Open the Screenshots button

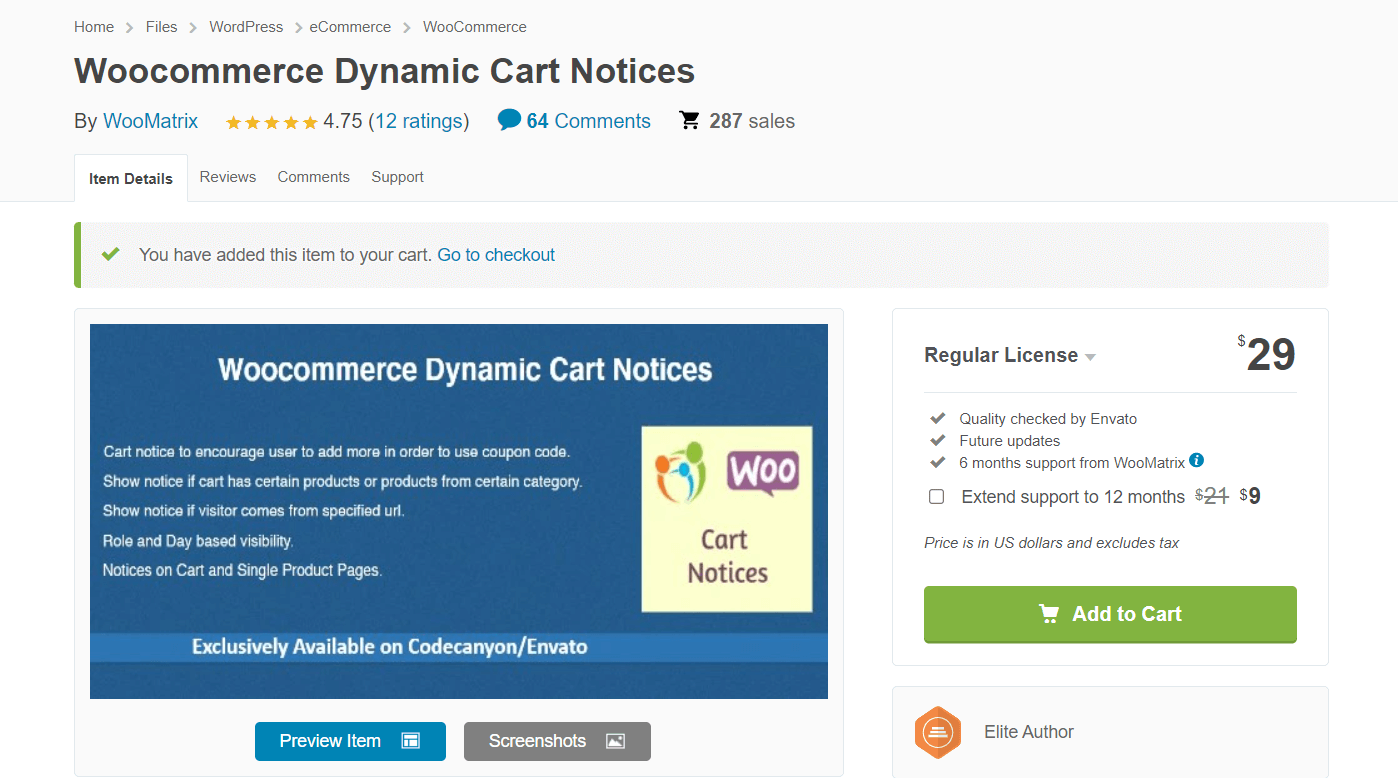(x=557, y=741)
